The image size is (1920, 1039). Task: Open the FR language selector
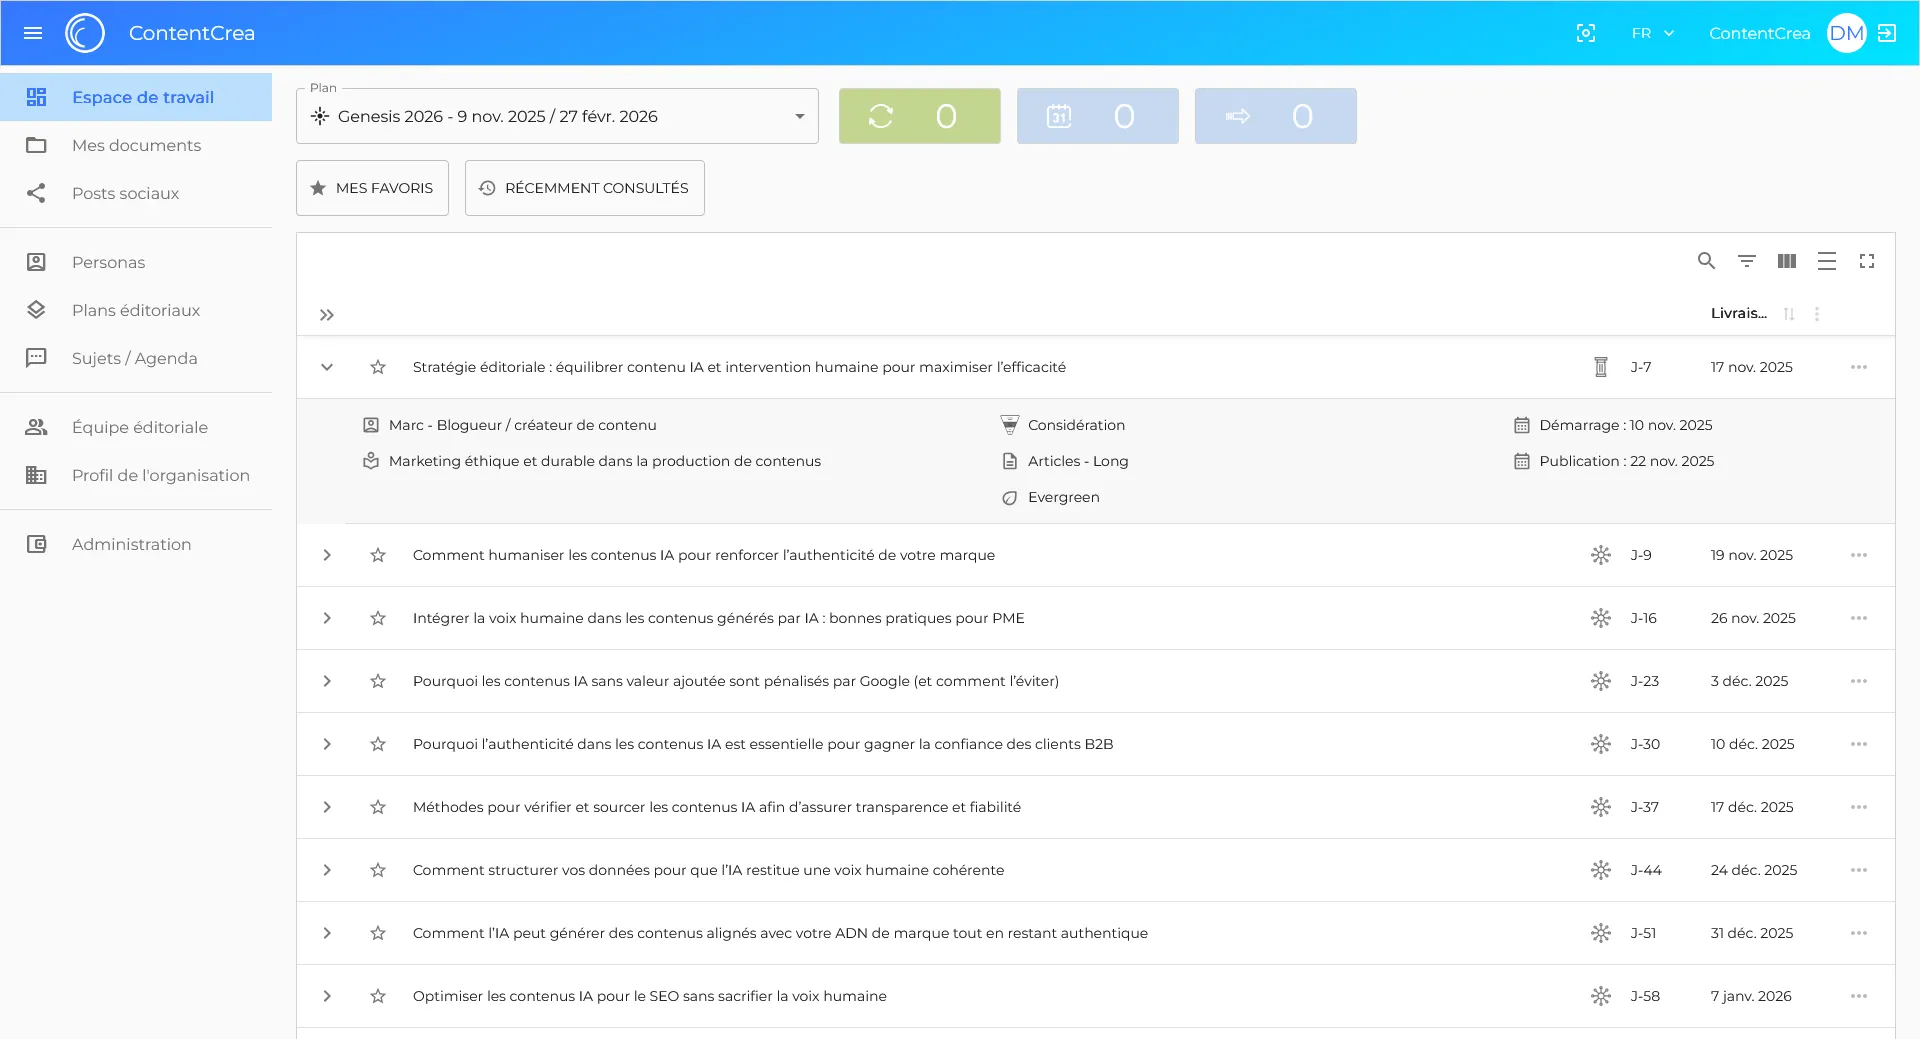click(x=1652, y=33)
